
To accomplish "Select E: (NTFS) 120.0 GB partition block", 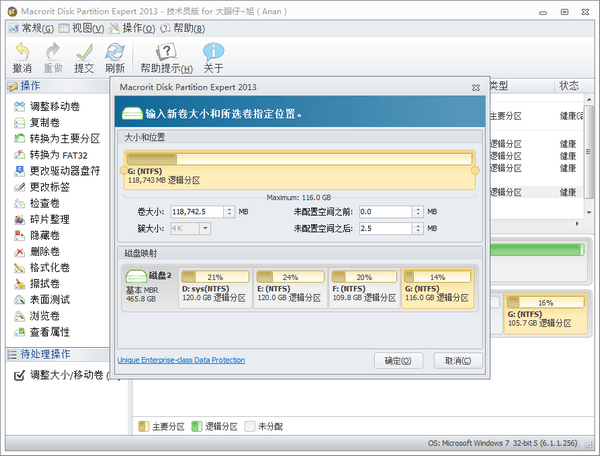I will coord(290,288).
